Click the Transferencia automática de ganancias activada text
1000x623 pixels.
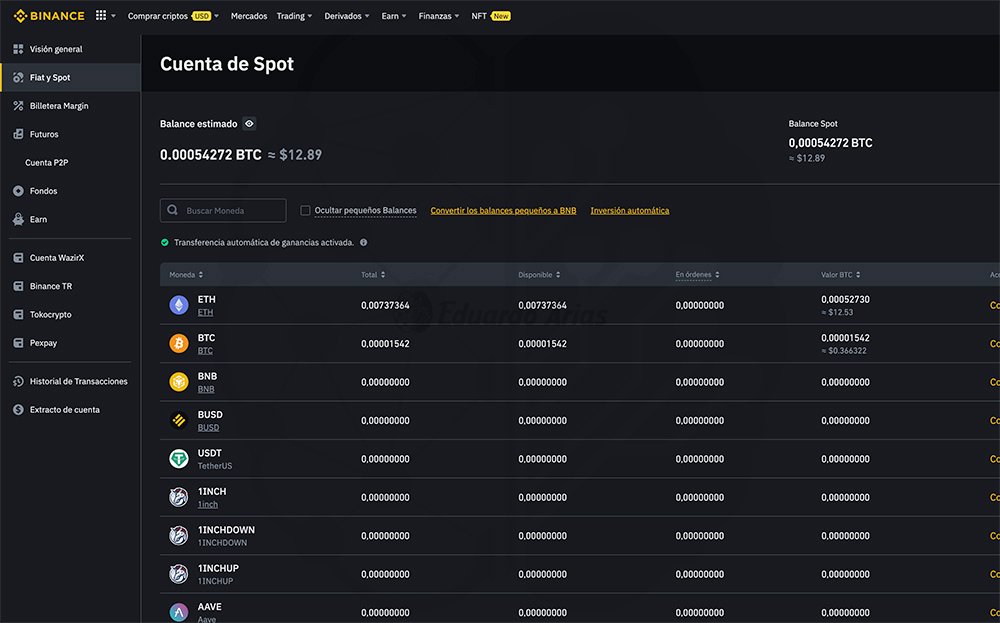[264, 242]
